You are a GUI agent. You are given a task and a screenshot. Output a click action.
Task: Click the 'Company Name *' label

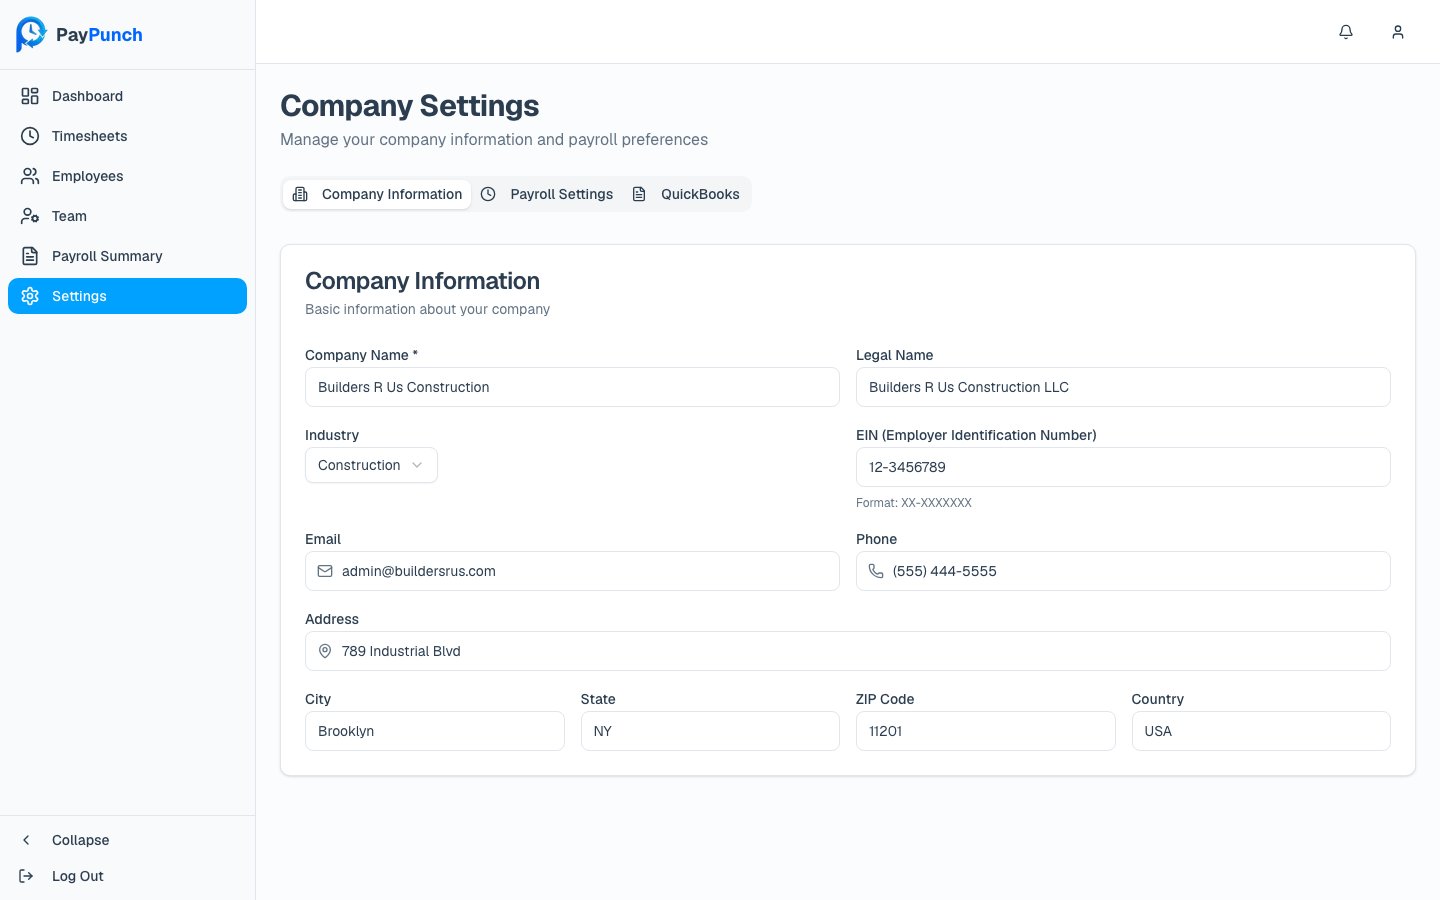pos(361,355)
